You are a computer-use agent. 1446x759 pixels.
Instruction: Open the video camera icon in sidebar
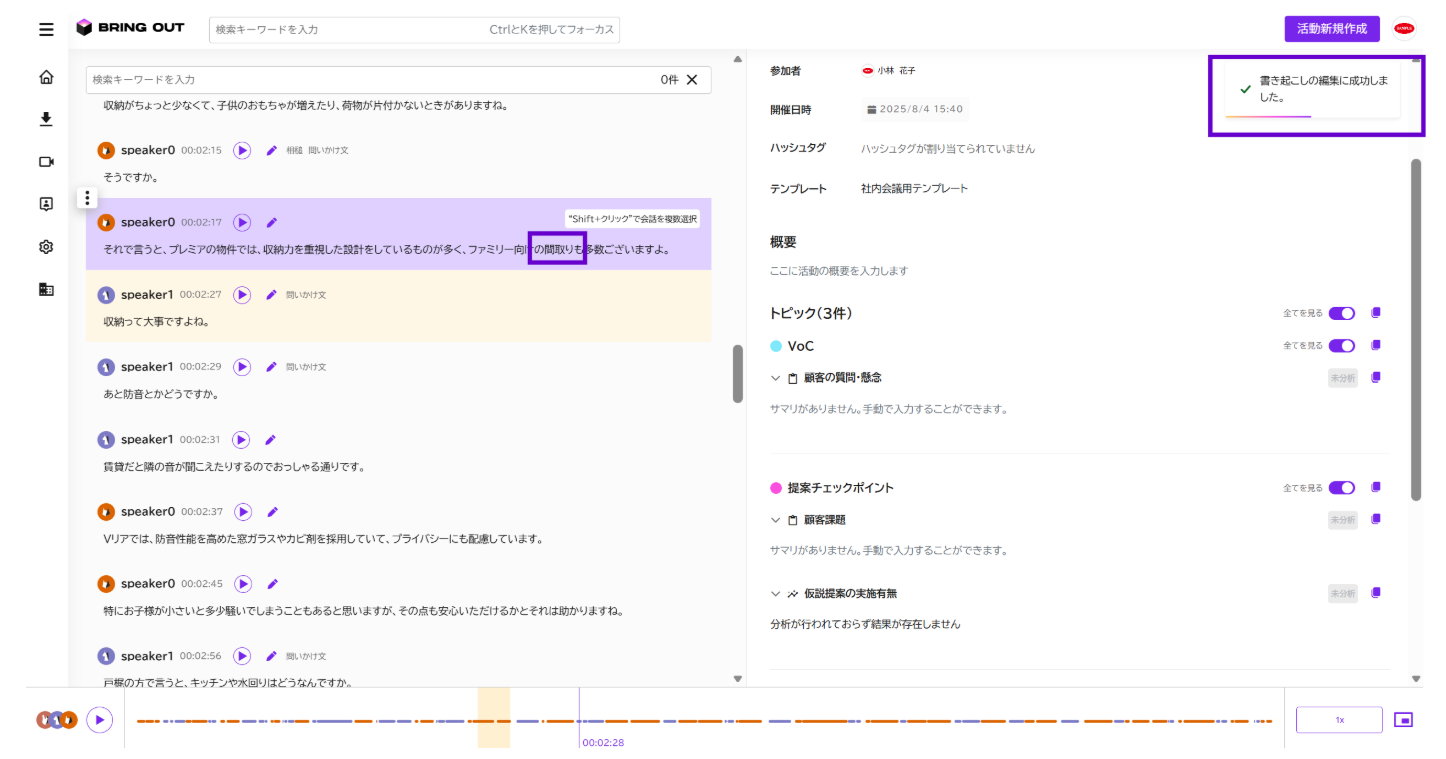[46, 162]
